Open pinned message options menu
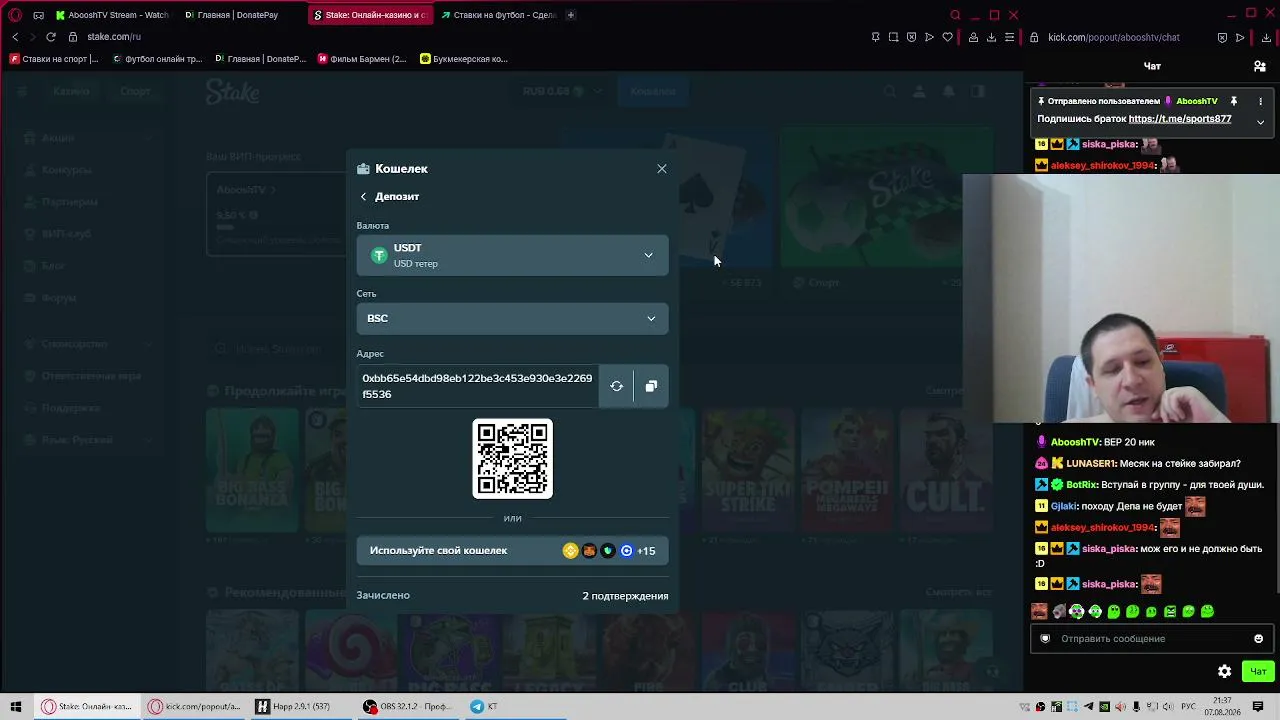 click(x=1260, y=101)
